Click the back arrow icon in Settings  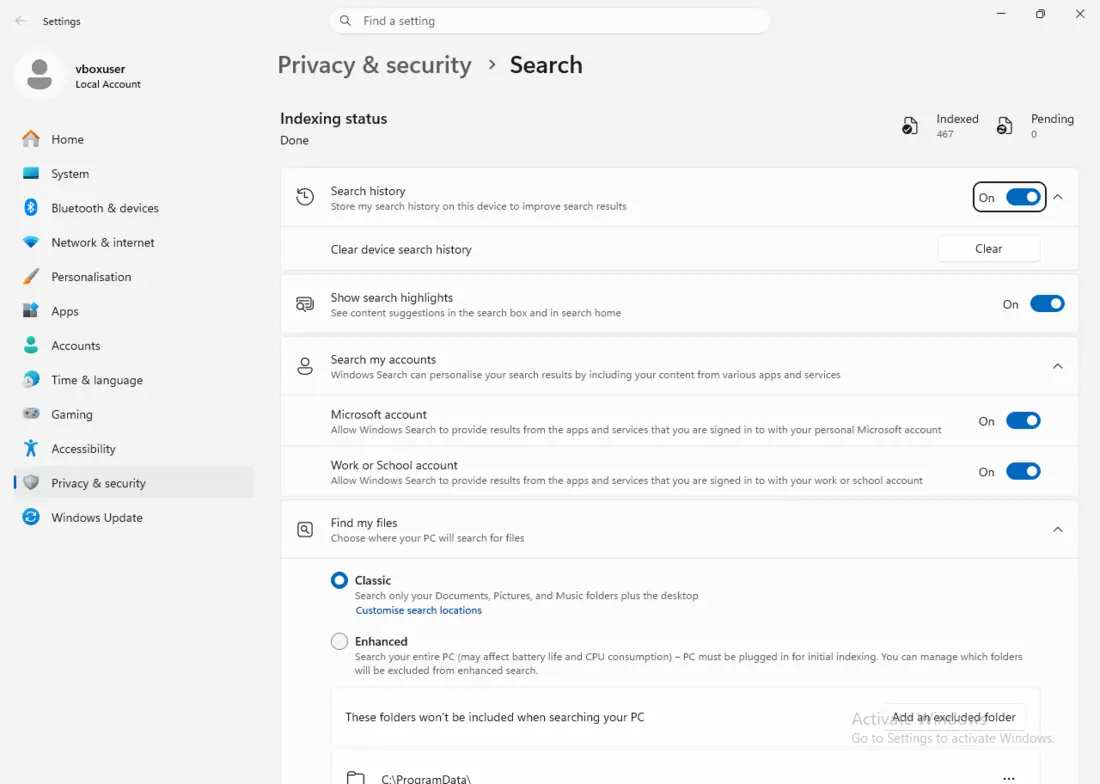pos(20,21)
